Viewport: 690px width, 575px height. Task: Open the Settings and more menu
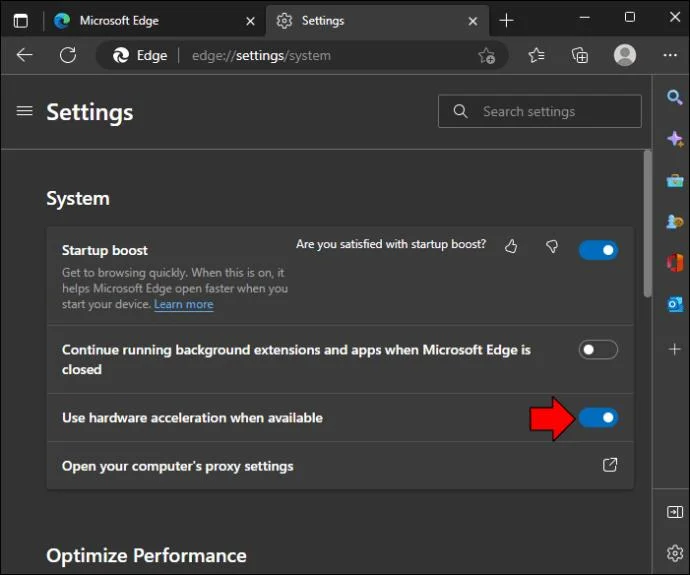(670, 55)
